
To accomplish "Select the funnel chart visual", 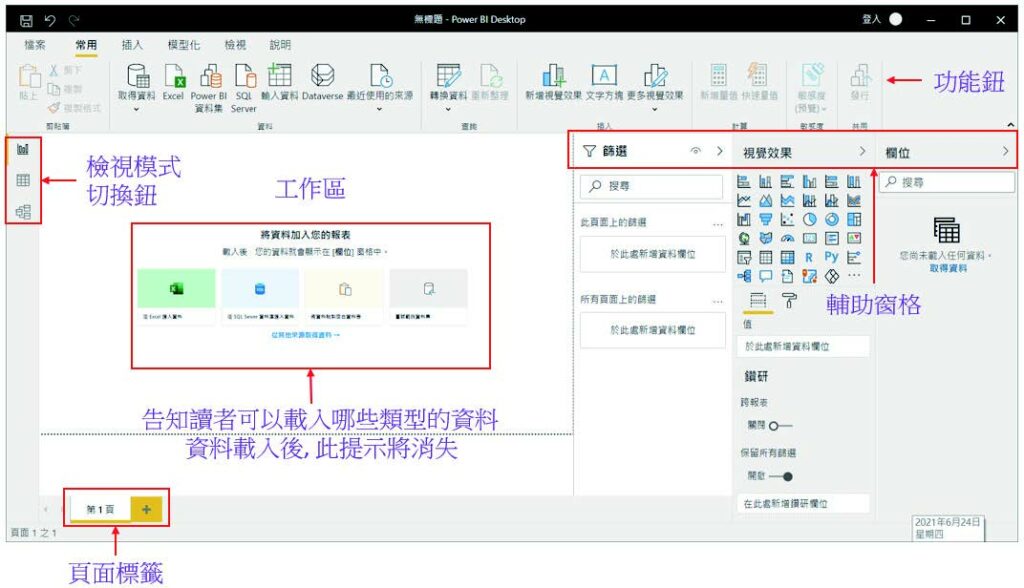I will (x=766, y=220).
